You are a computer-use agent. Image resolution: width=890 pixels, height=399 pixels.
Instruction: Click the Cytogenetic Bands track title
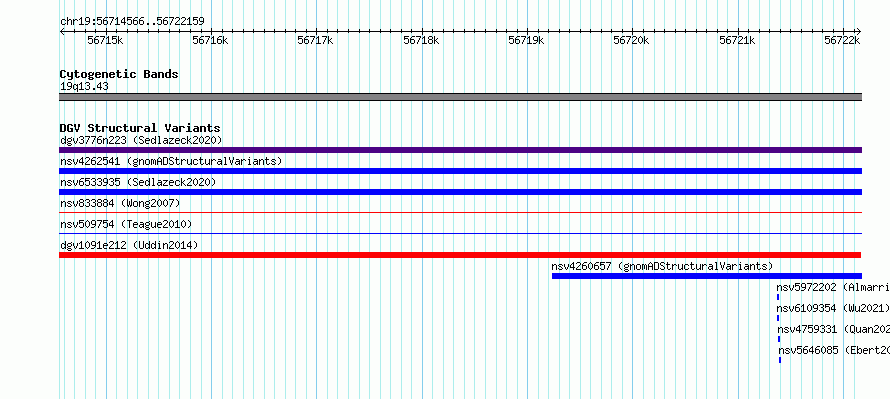click(119, 74)
